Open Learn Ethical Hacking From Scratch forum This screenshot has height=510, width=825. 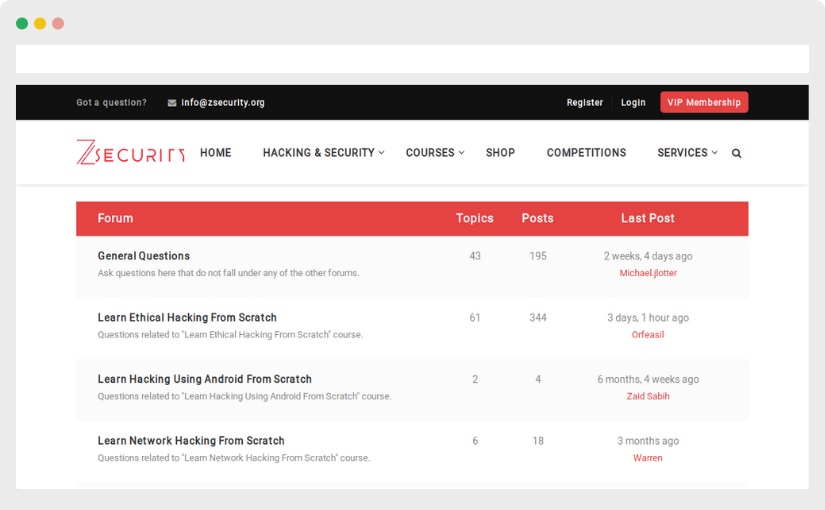187,317
